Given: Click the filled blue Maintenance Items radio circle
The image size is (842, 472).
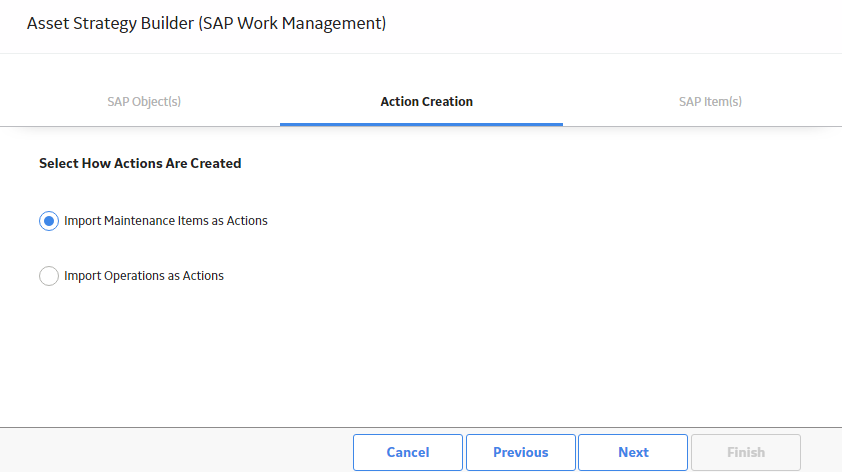Looking at the screenshot, I should pyautogui.click(x=48, y=221).
